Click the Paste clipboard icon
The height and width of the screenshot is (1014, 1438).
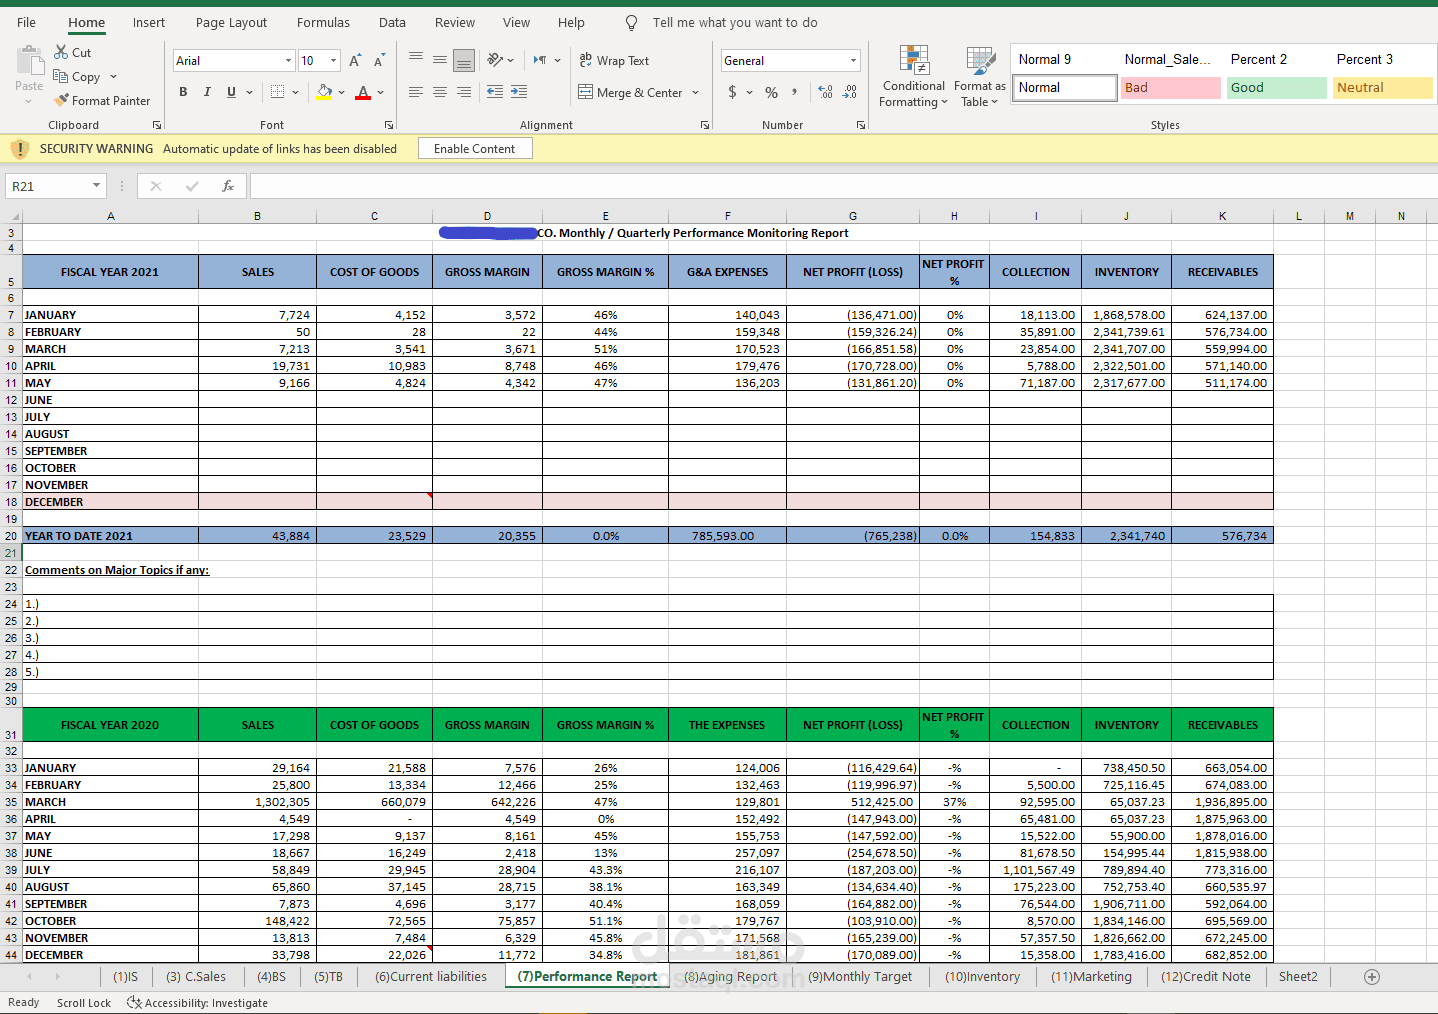click(x=30, y=61)
